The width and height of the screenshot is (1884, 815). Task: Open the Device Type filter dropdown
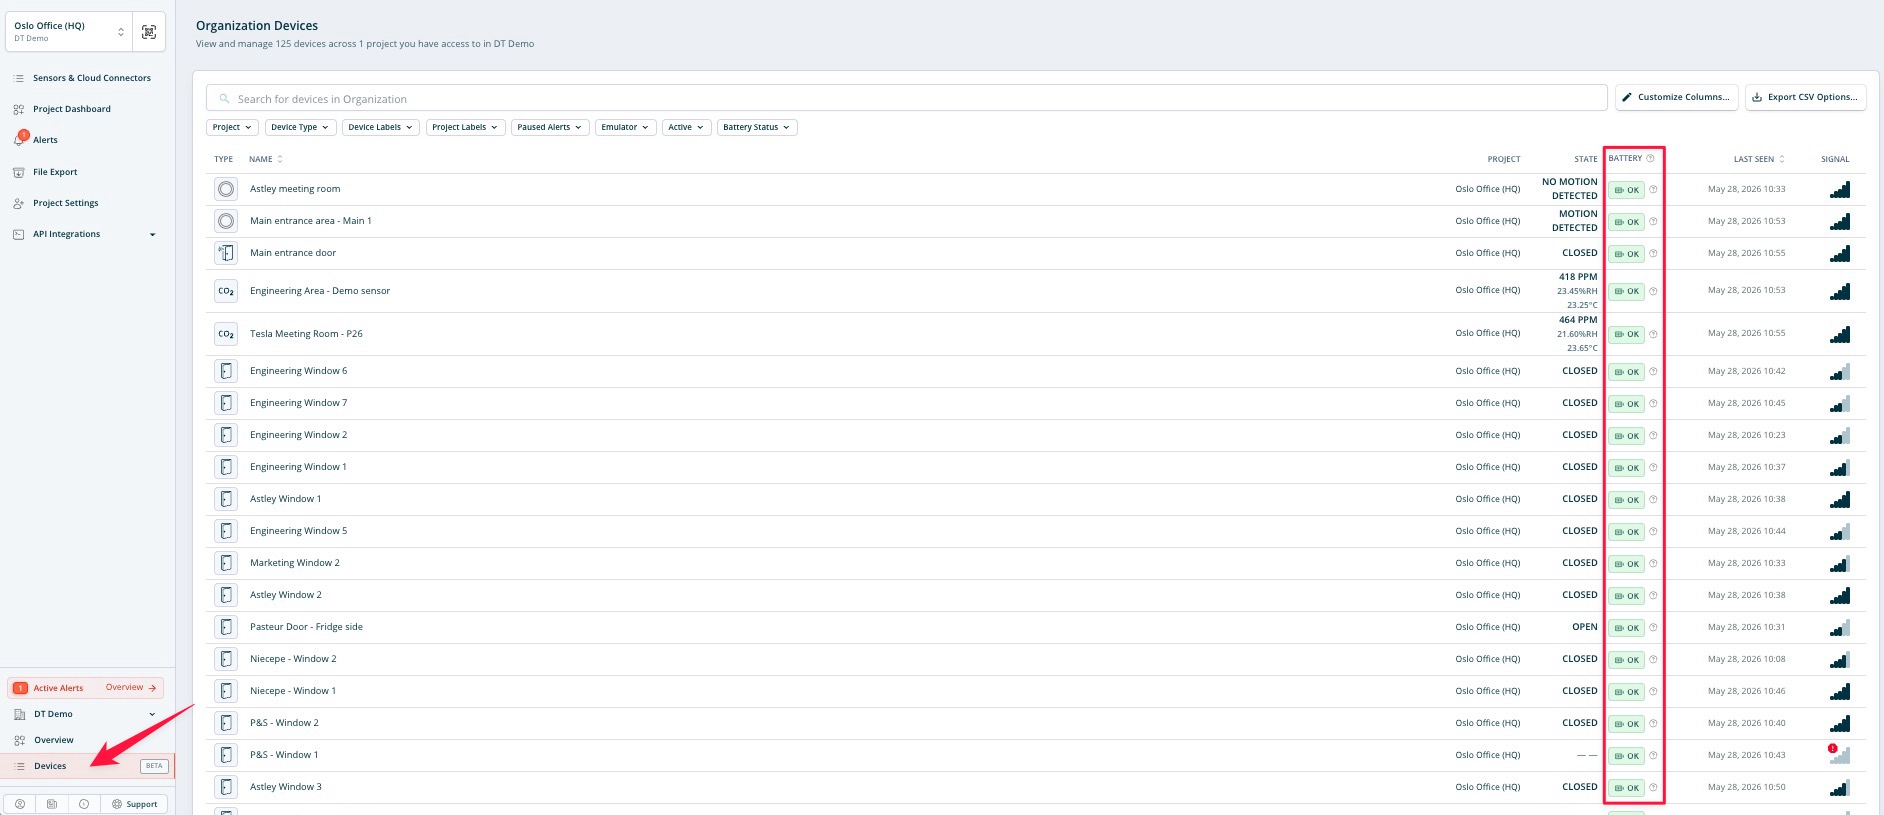300,127
